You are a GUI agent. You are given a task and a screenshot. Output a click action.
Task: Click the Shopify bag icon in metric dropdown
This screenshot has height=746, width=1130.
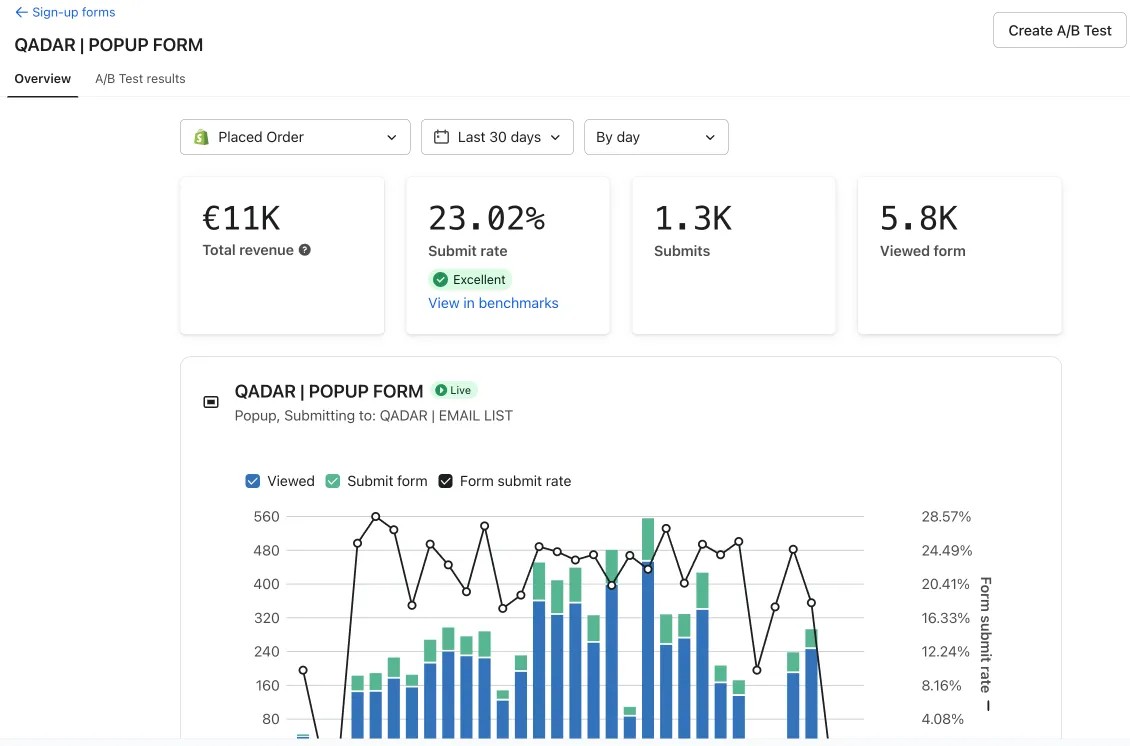point(201,137)
